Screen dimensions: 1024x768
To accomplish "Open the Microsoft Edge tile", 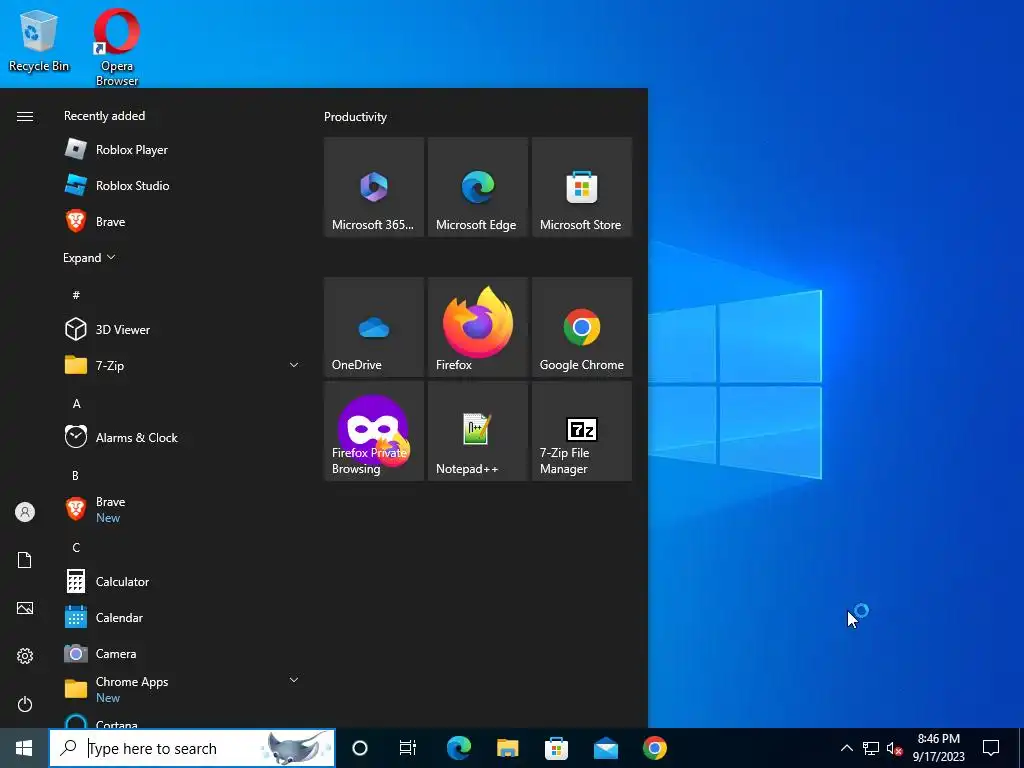I will pos(477,187).
